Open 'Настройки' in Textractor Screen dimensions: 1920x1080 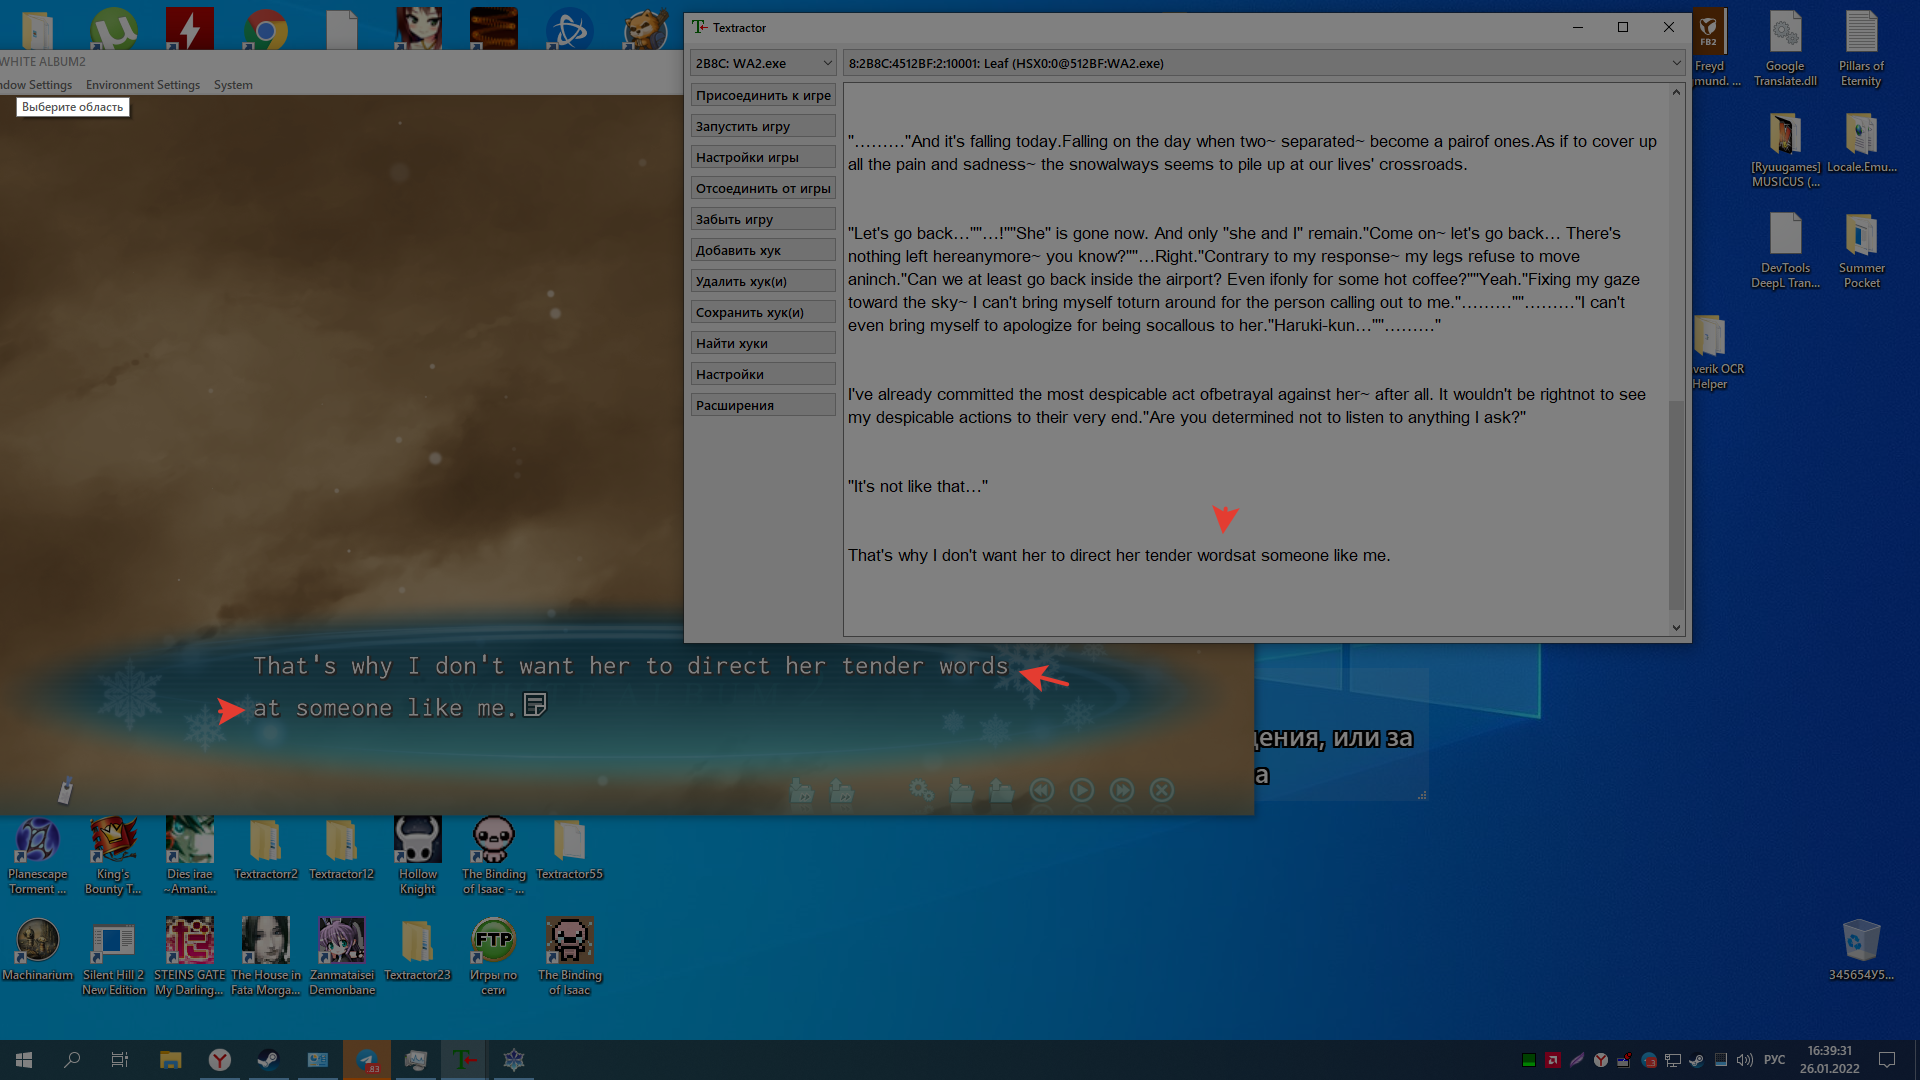point(763,374)
